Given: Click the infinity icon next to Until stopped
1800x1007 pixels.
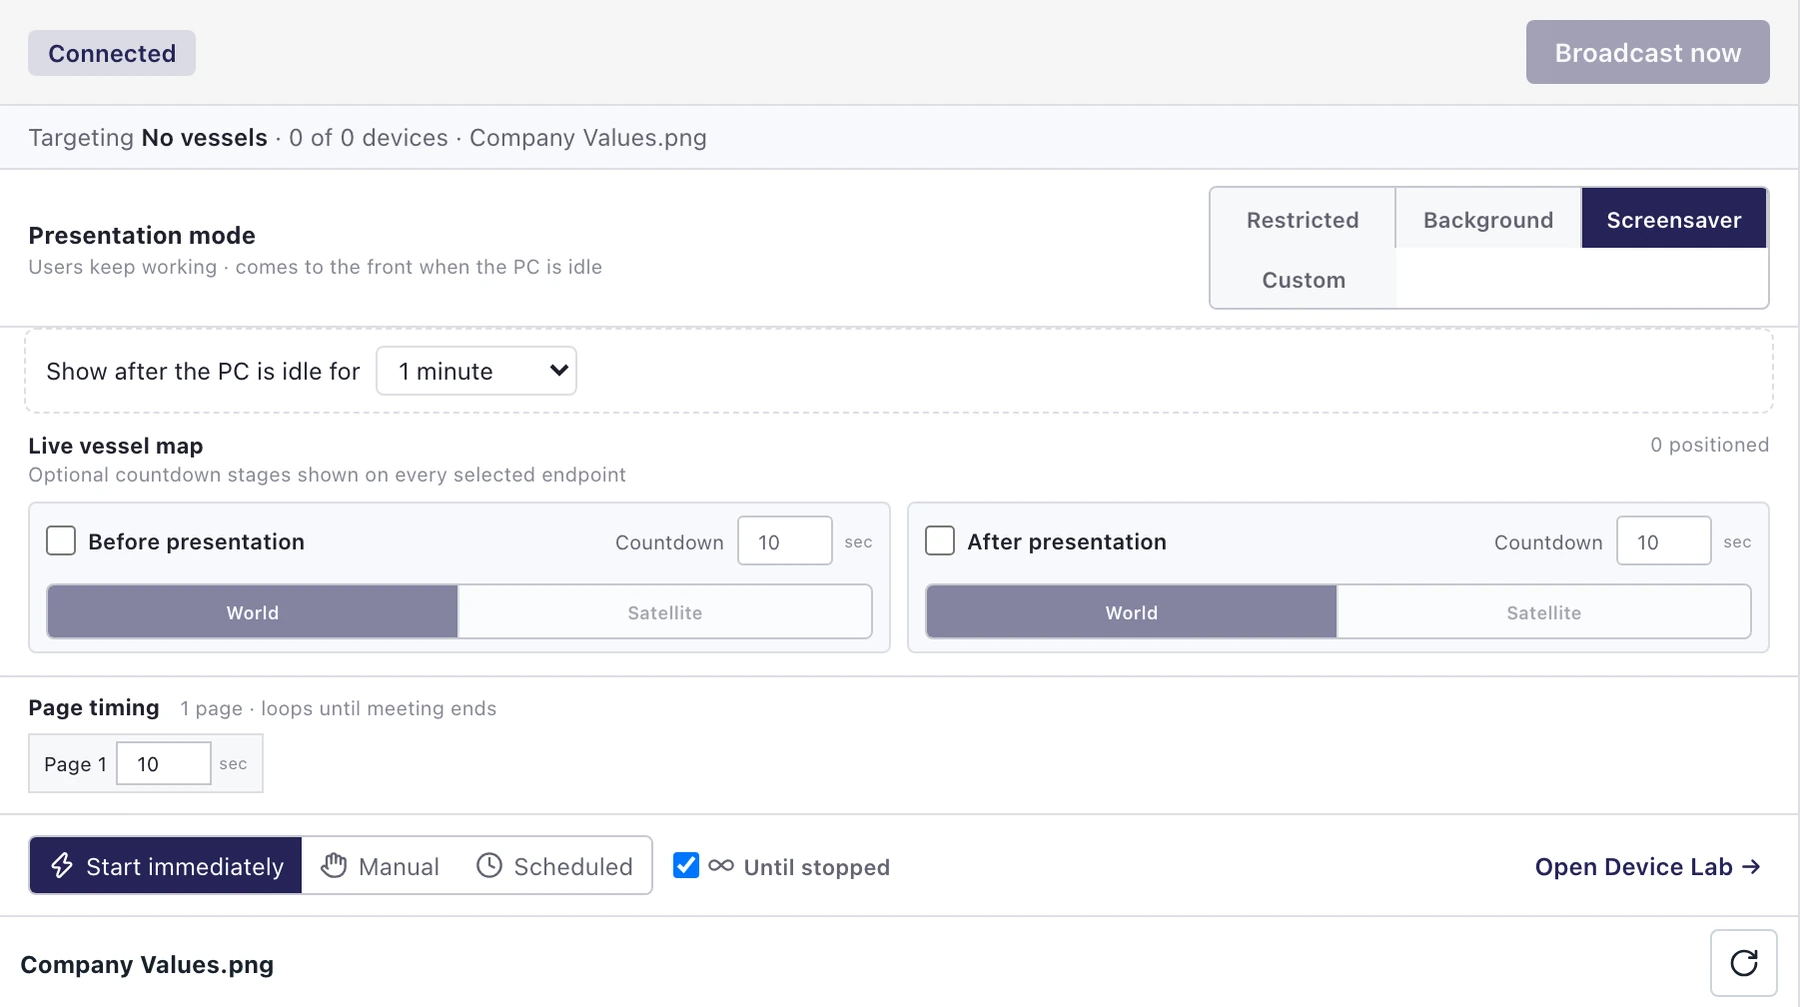Looking at the screenshot, I should 721,866.
